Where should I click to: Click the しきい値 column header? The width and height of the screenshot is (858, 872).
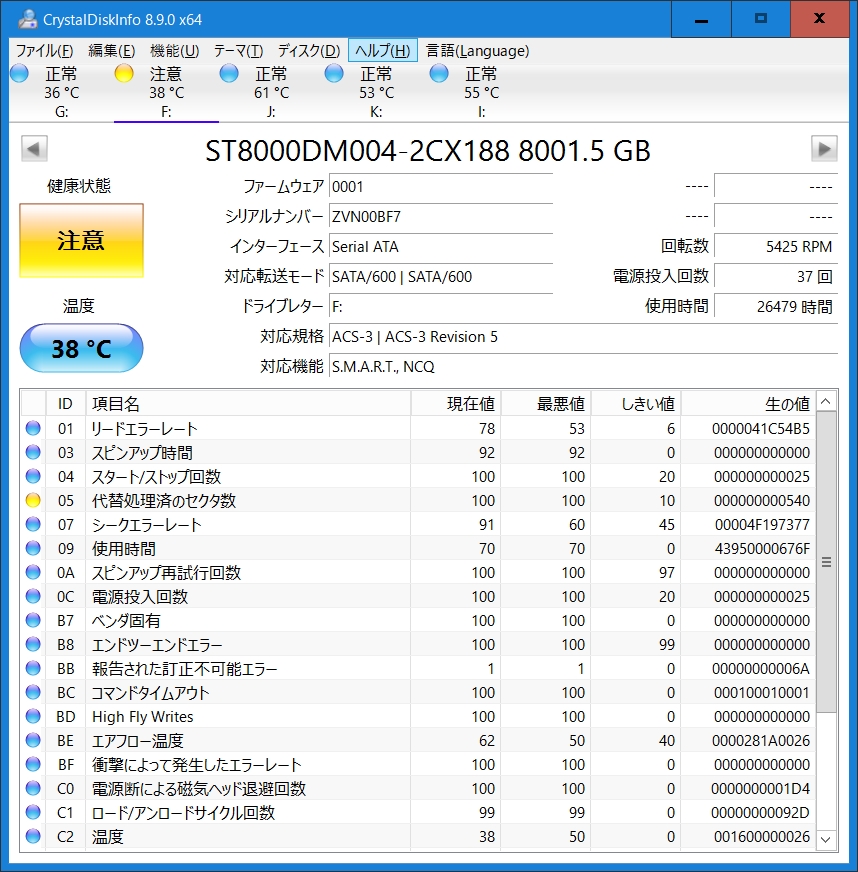pos(636,404)
